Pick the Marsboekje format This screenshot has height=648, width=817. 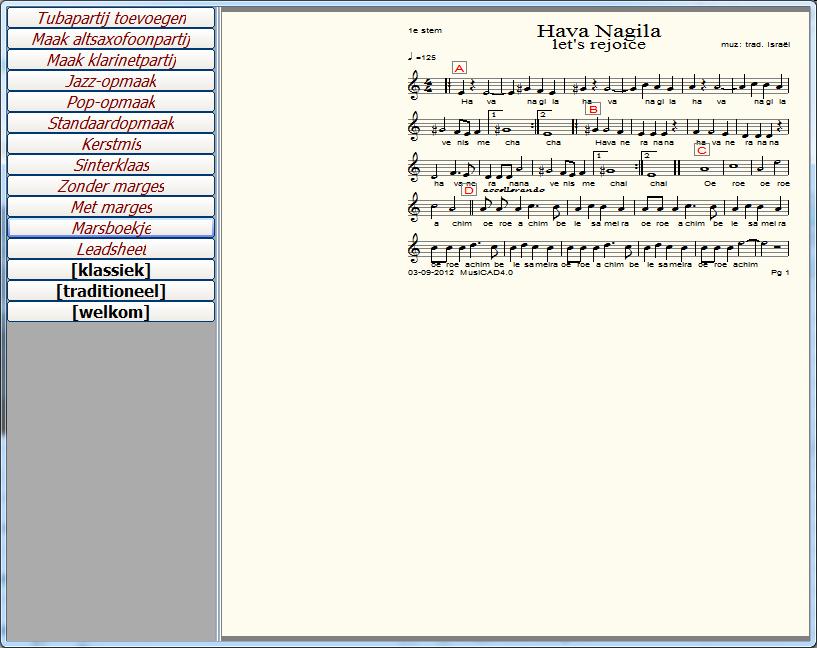[111, 228]
